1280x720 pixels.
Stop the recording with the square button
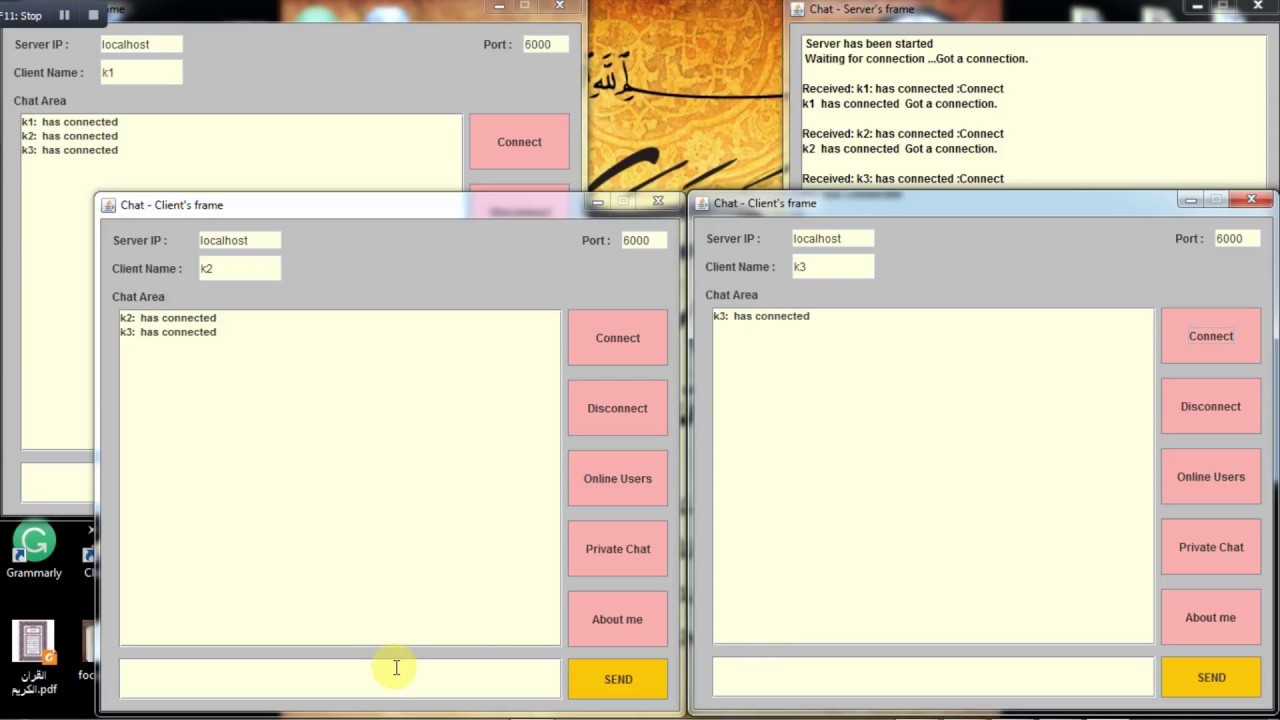(93, 15)
